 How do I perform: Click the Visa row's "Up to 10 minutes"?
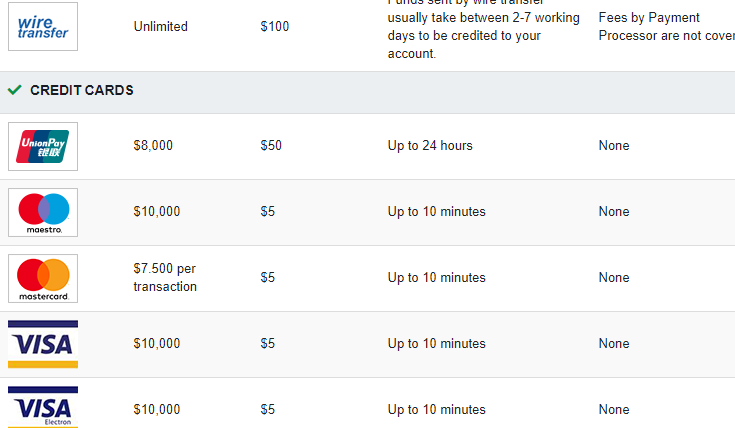pyautogui.click(x=436, y=344)
